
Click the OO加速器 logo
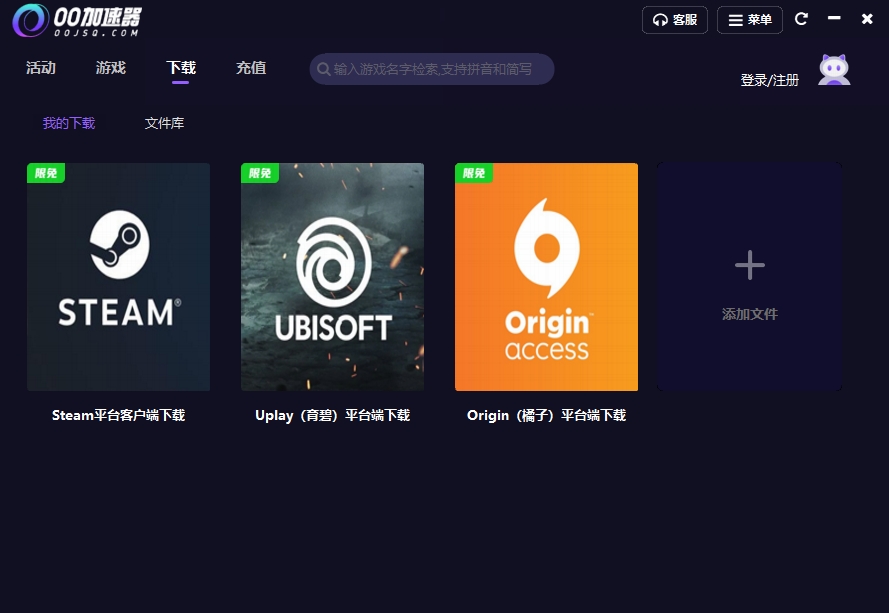(77, 21)
